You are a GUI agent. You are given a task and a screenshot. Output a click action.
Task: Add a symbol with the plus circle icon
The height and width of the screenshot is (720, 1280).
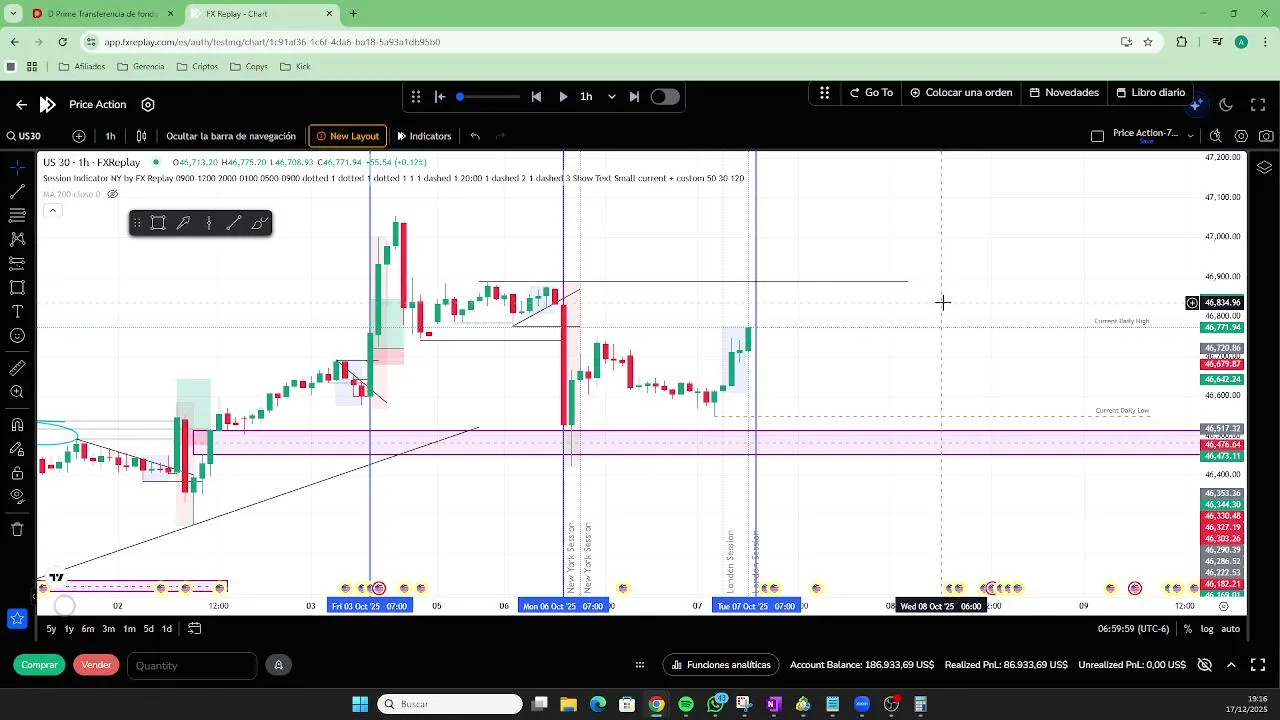[x=79, y=136]
